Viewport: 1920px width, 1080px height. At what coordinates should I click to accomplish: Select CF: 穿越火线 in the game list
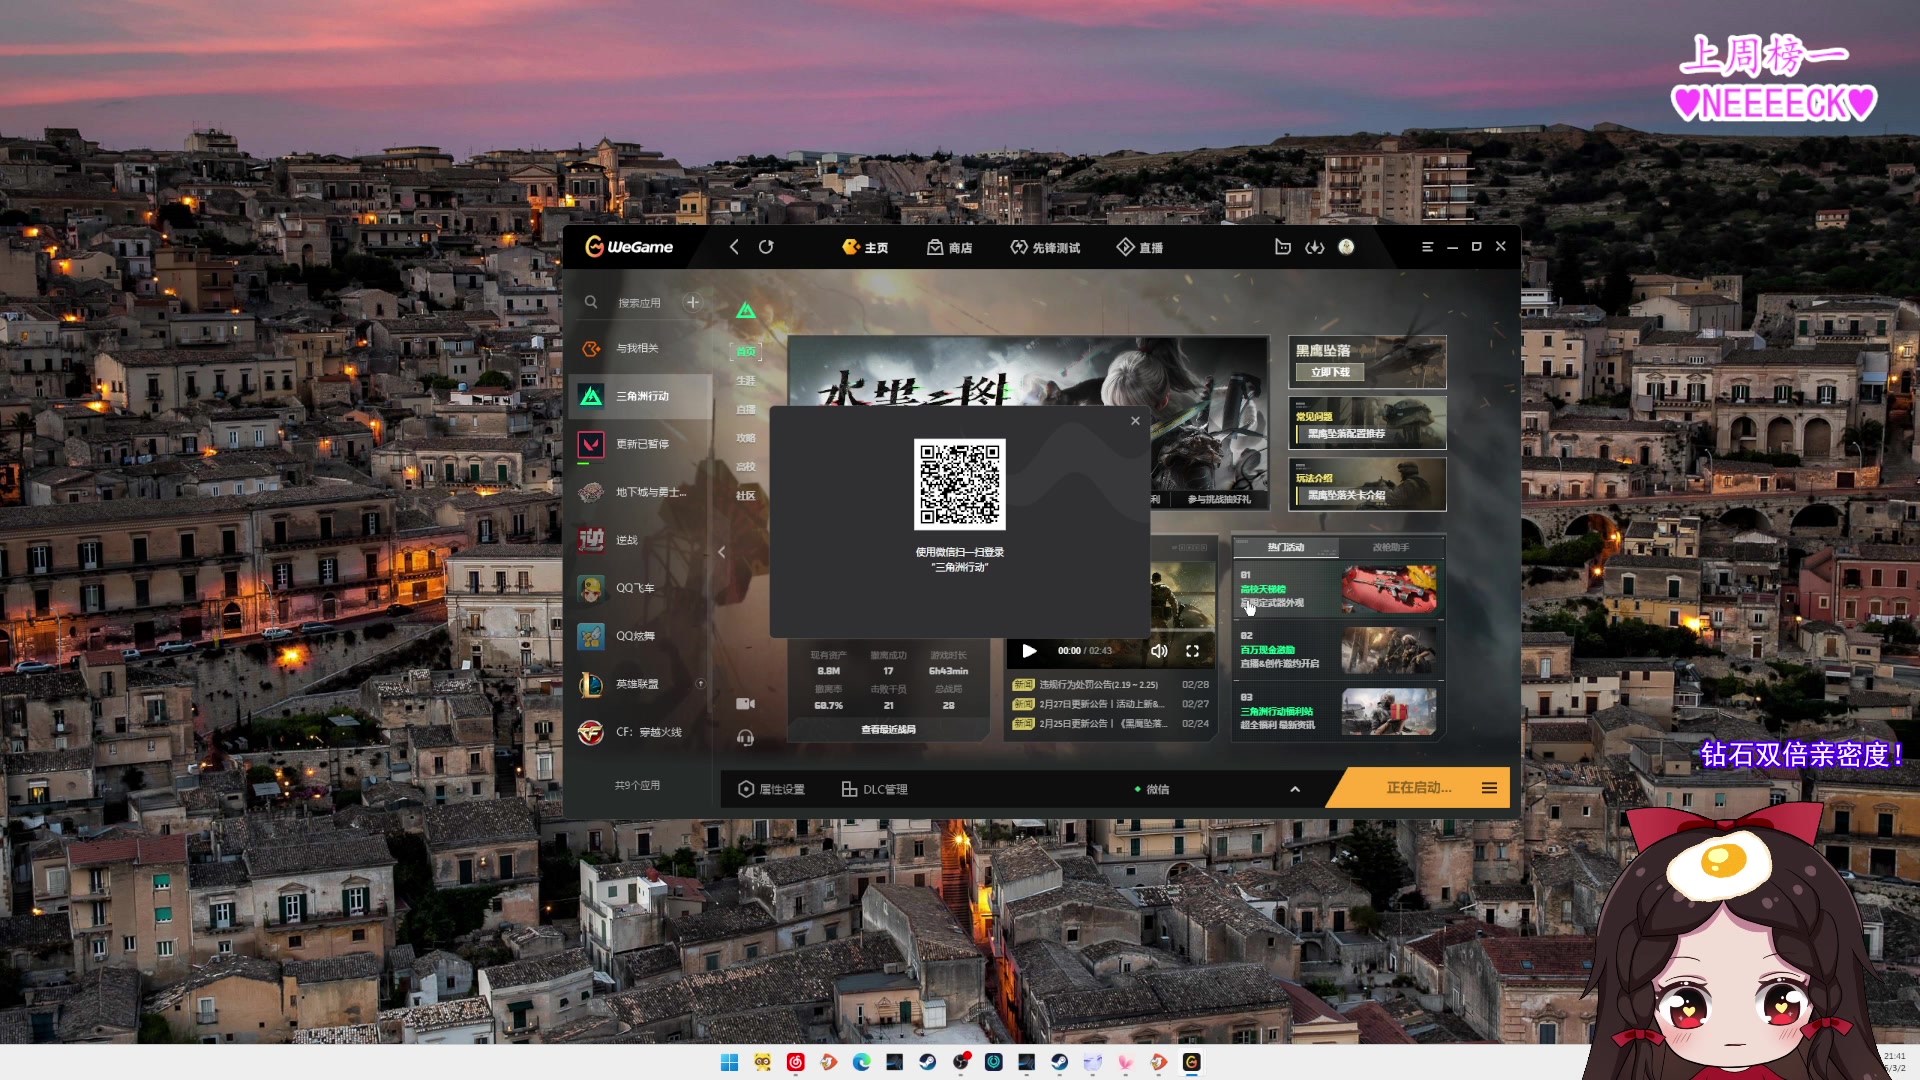tap(640, 732)
